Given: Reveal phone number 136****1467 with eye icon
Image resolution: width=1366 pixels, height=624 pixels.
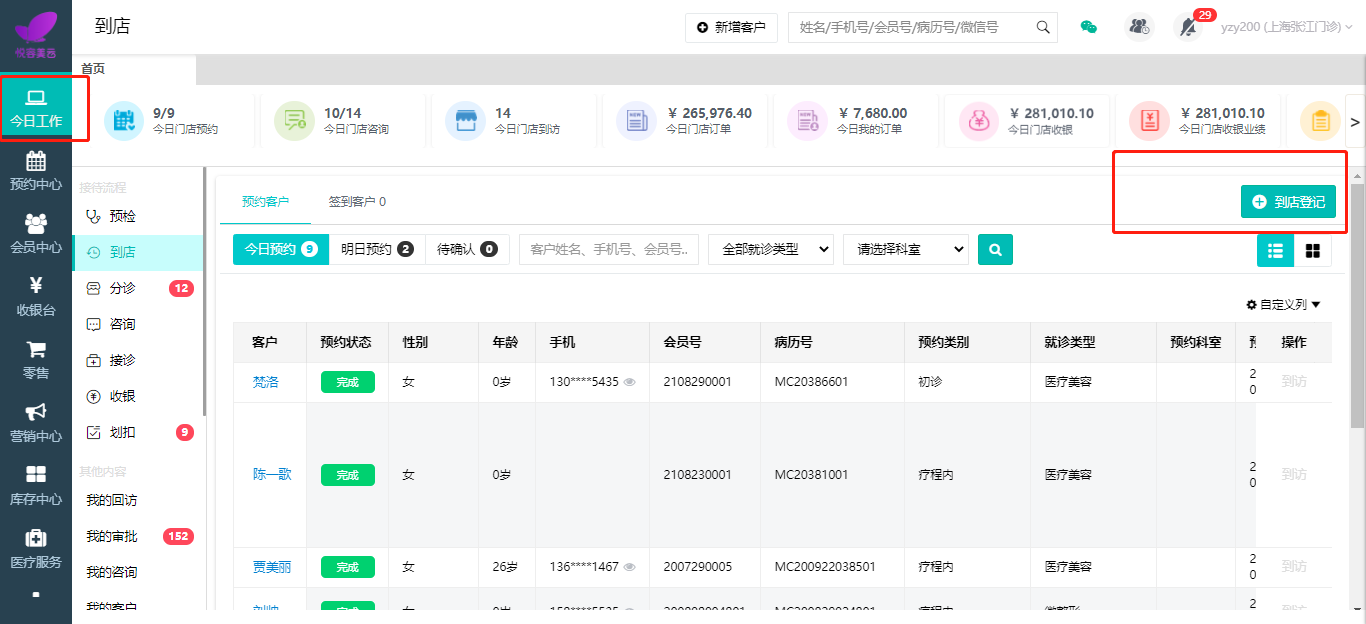Looking at the screenshot, I should click(x=630, y=567).
